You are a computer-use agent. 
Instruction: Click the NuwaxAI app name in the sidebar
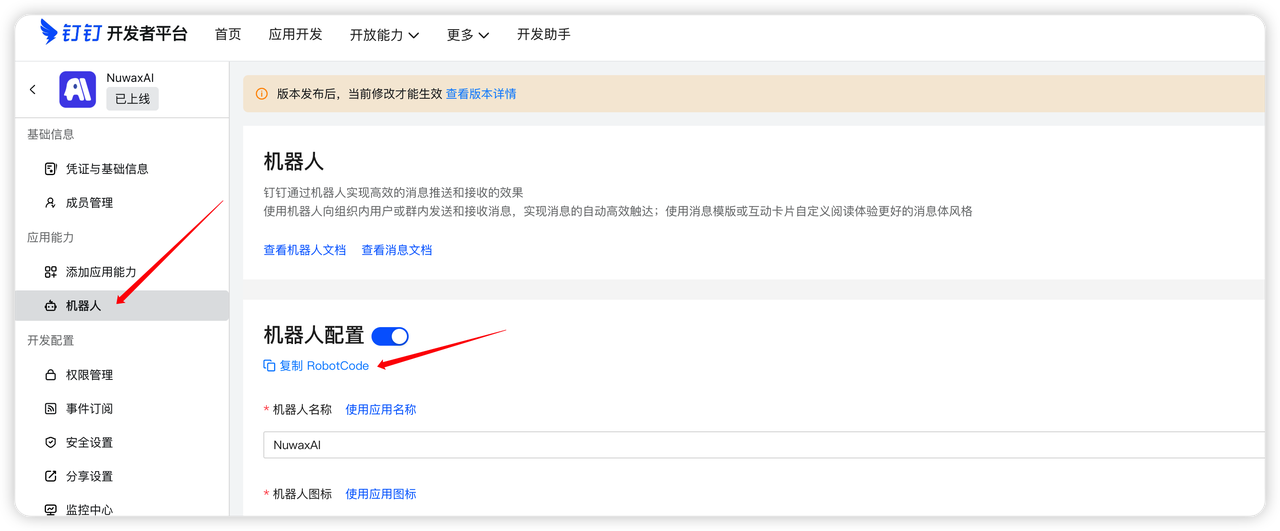130,77
